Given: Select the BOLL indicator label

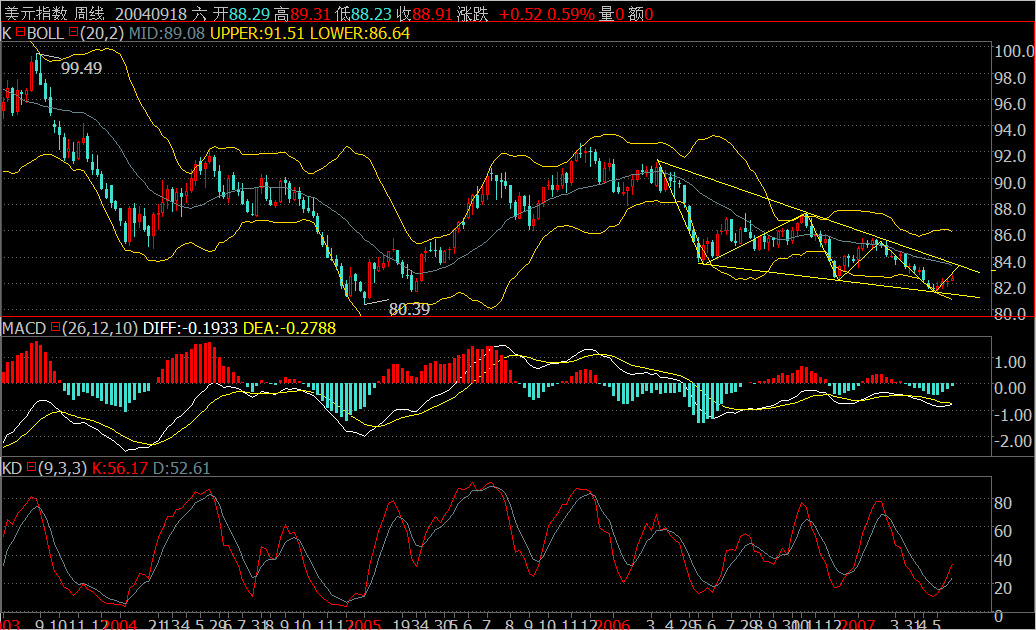Looking at the screenshot, I should point(46,33).
